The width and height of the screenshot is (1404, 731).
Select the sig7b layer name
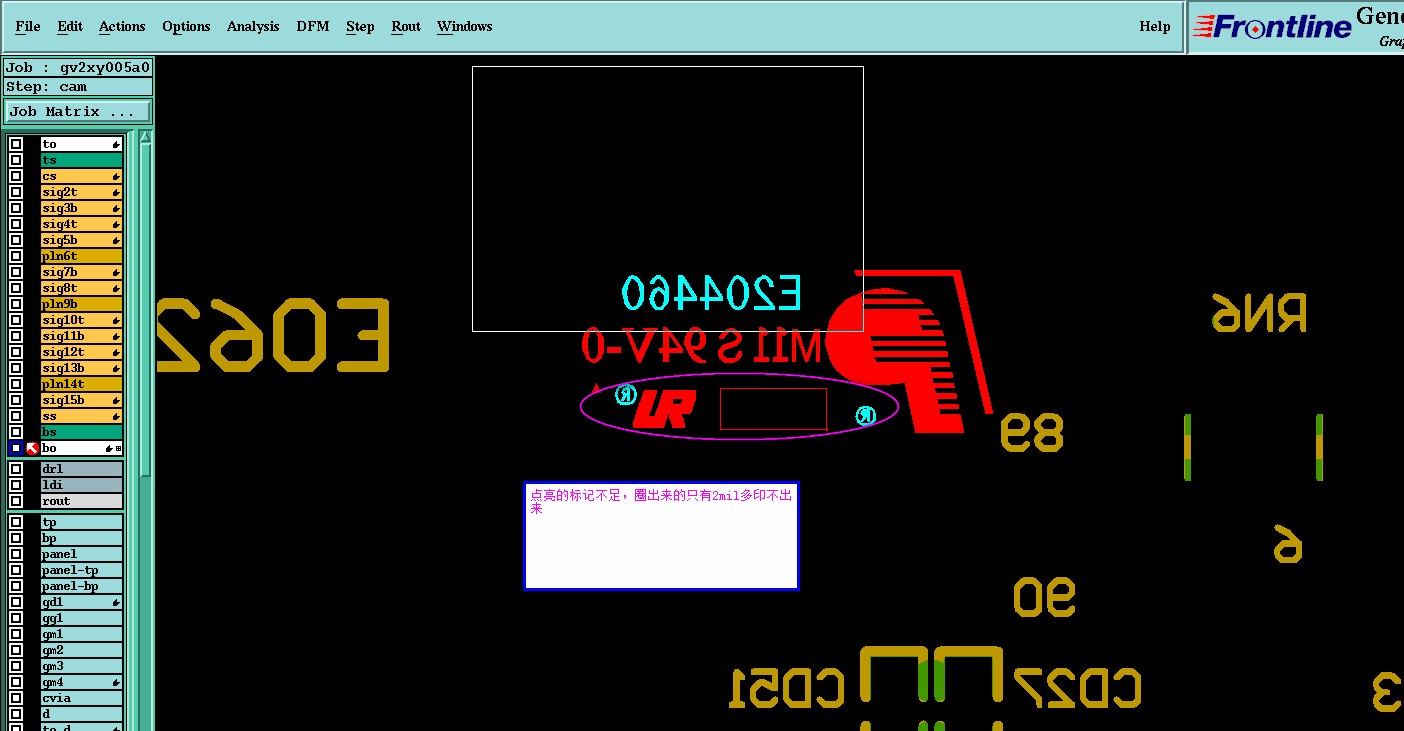click(x=81, y=272)
